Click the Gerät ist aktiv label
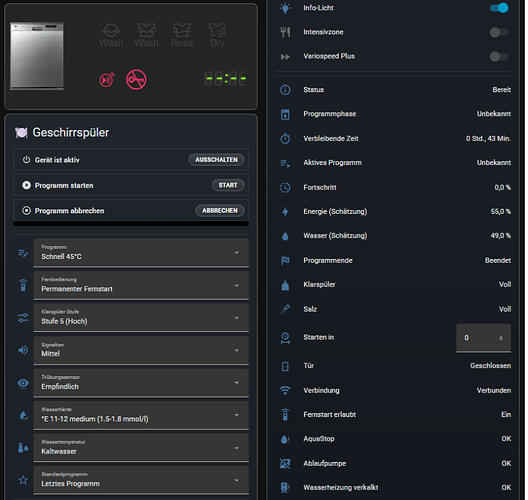Screen dimensions: 528x500 (57, 160)
